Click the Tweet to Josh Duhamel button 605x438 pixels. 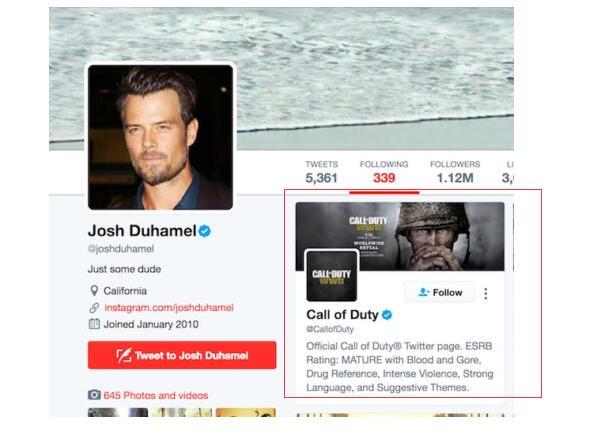[x=182, y=355]
